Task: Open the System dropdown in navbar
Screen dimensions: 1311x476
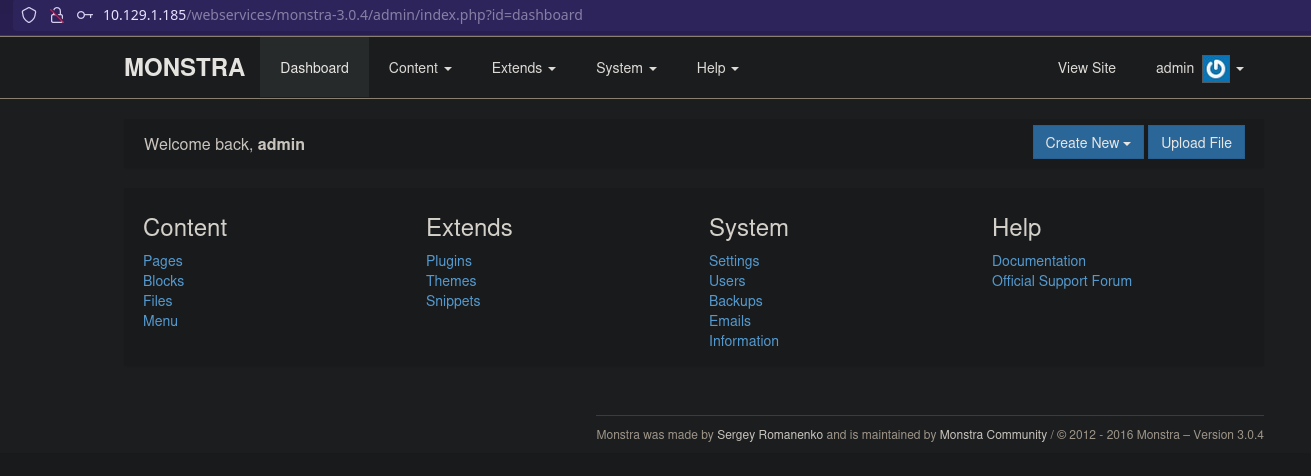Action: [626, 68]
